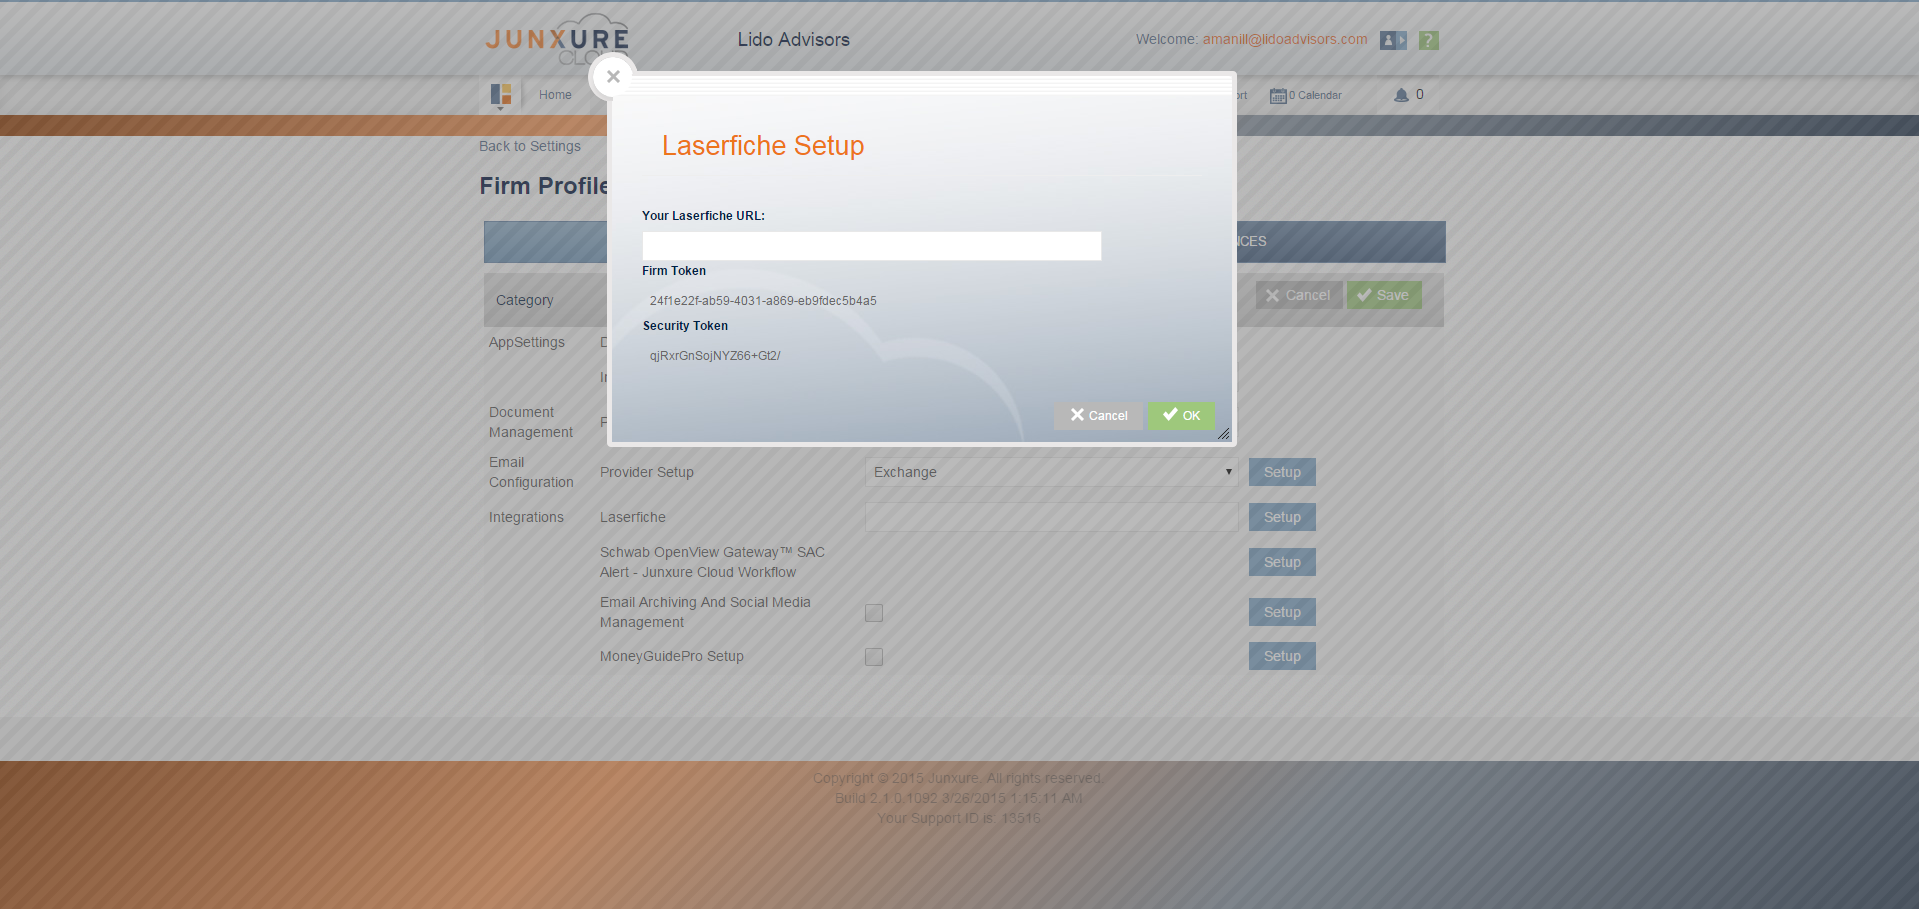This screenshot has height=909, width=1919.
Task: Click the Firm Token value text
Action: pos(763,301)
